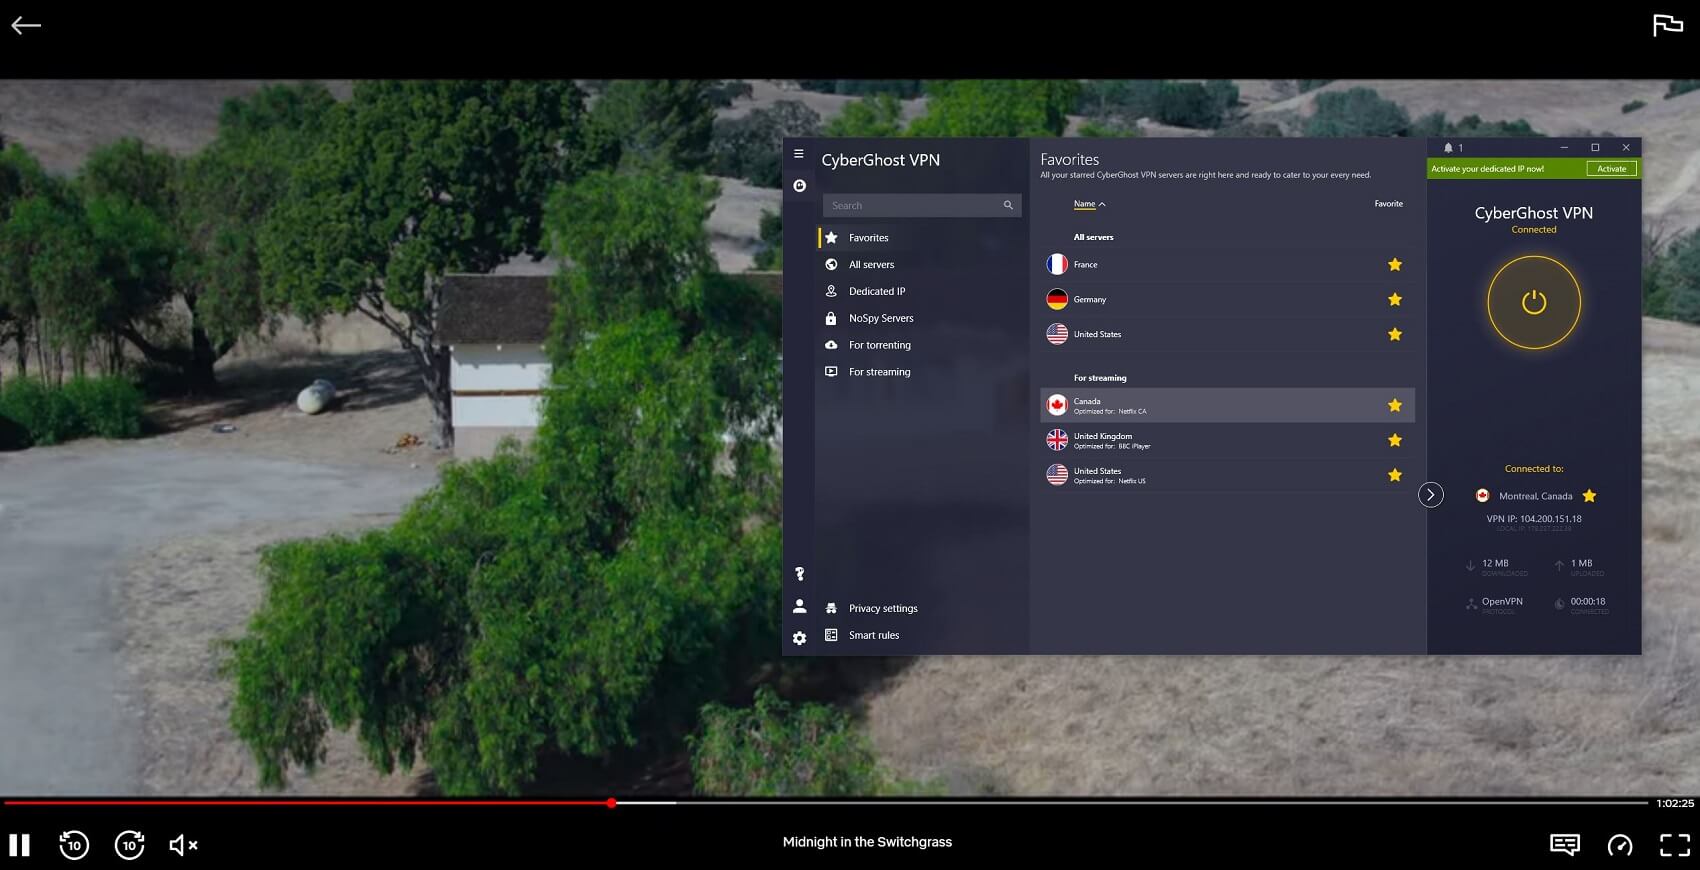Open Dedicated IP section
The height and width of the screenshot is (870, 1700).
click(x=877, y=292)
